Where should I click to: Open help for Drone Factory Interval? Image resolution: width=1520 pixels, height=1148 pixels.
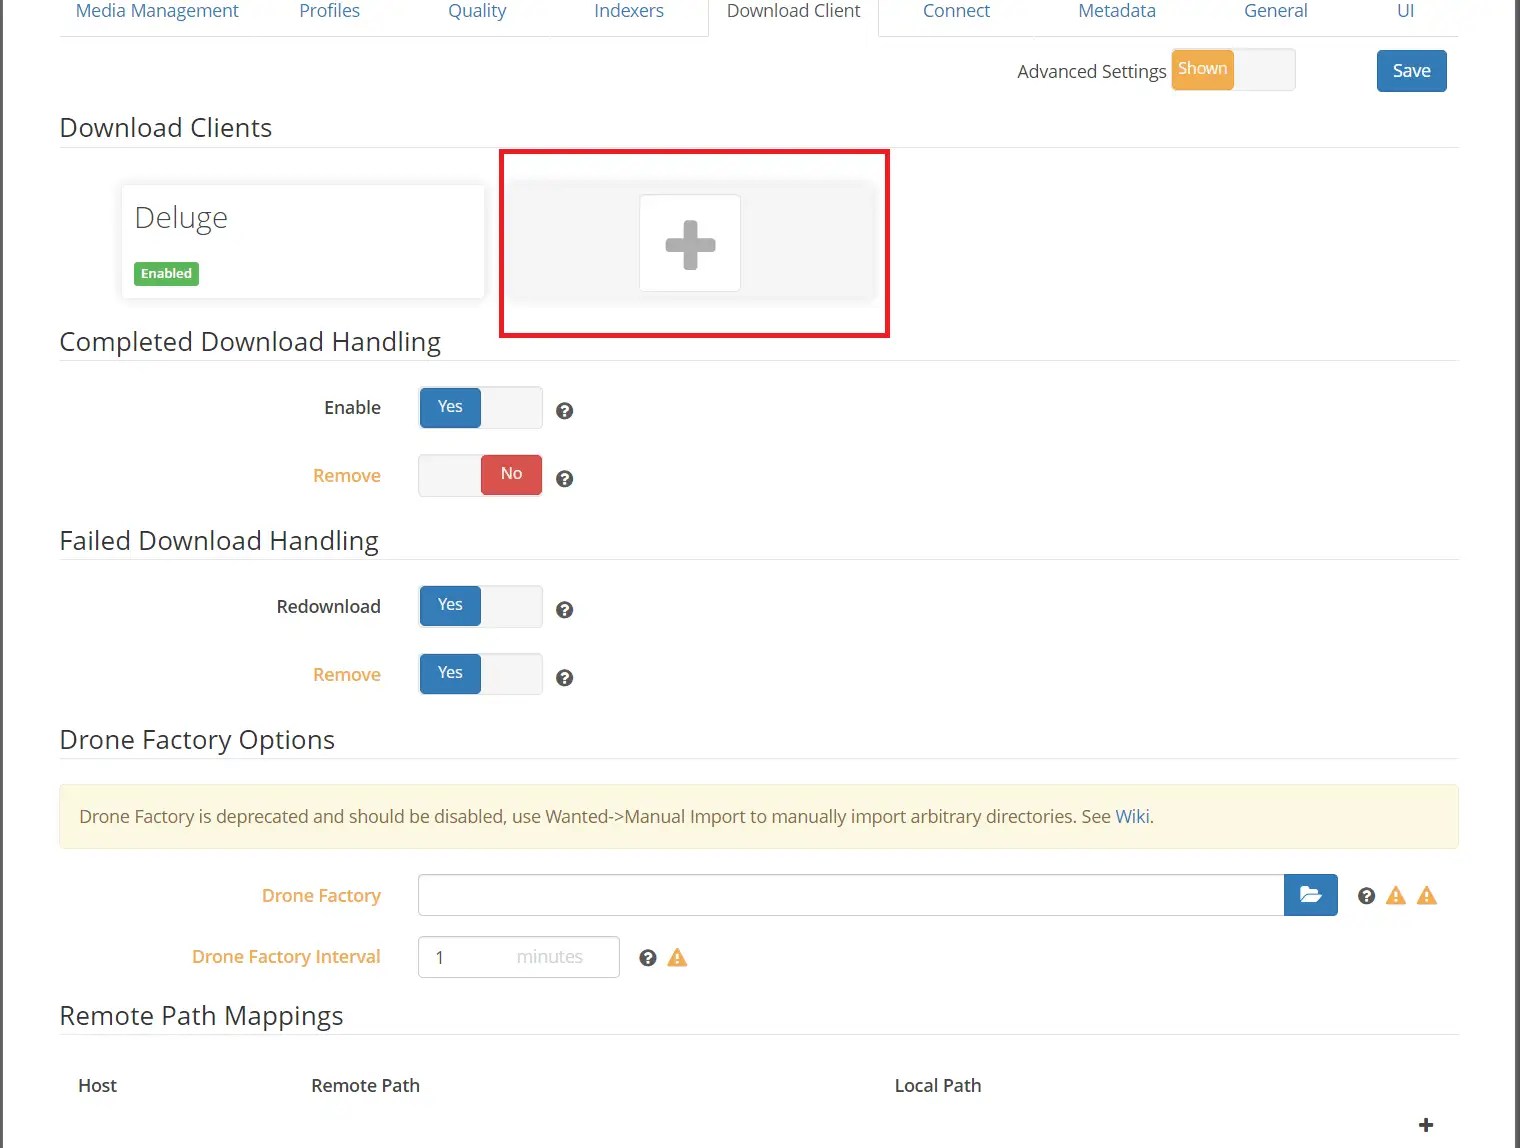tap(648, 958)
